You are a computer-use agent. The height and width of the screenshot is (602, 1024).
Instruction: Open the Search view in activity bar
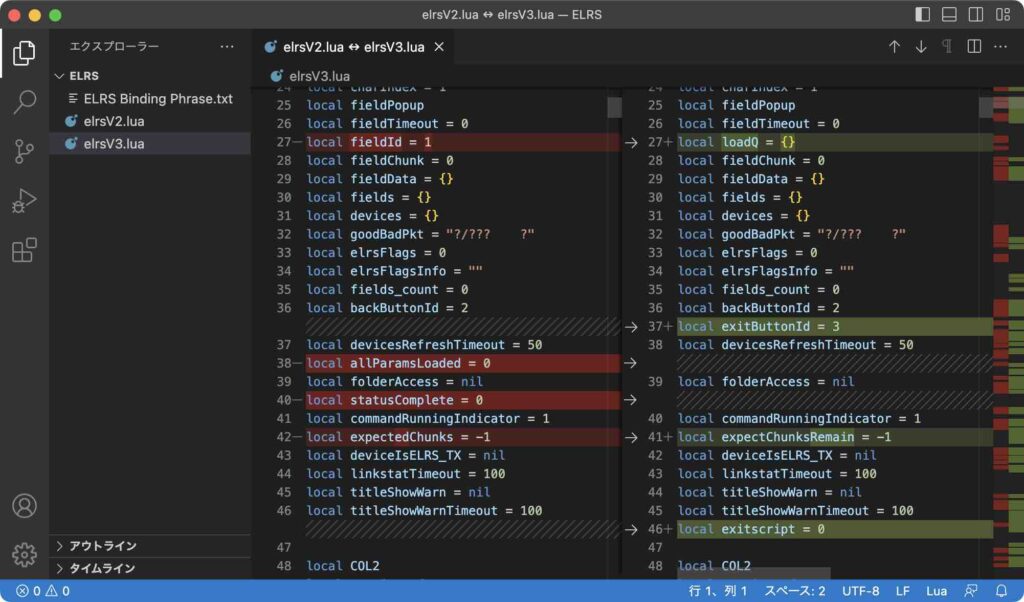[24, 101]
